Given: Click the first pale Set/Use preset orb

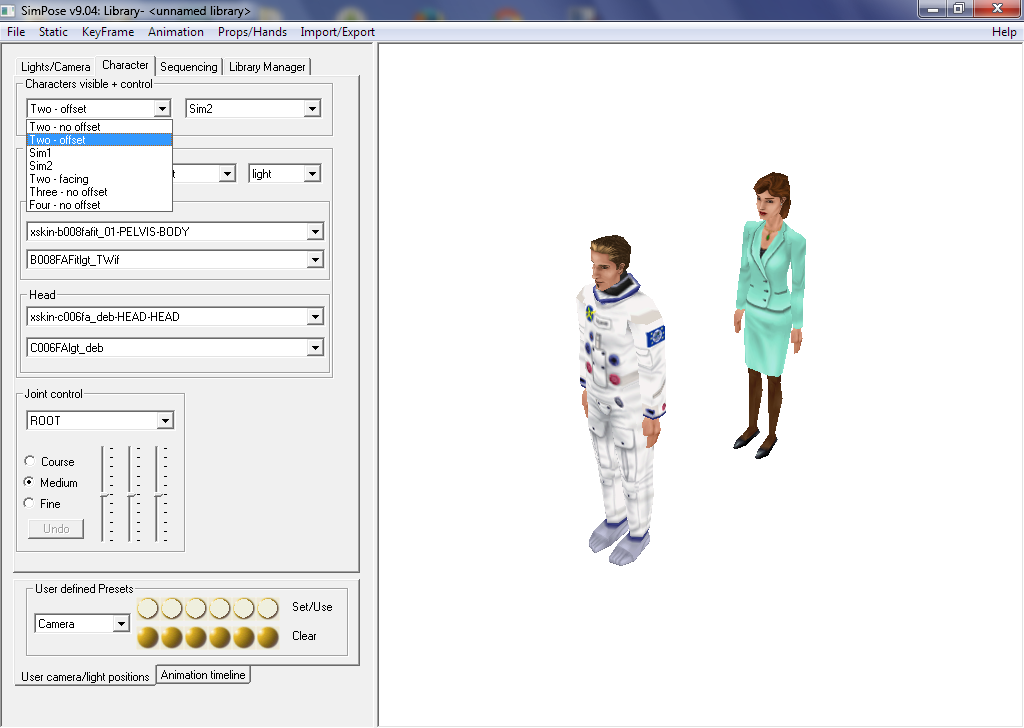Looking at the screenshot, I should [x=148, y=608].
